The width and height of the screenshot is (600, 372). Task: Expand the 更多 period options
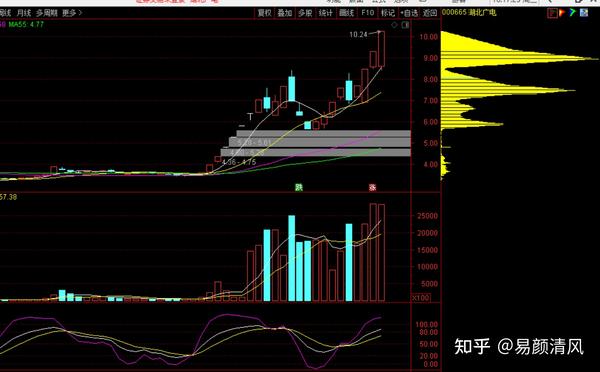(72, 13)
